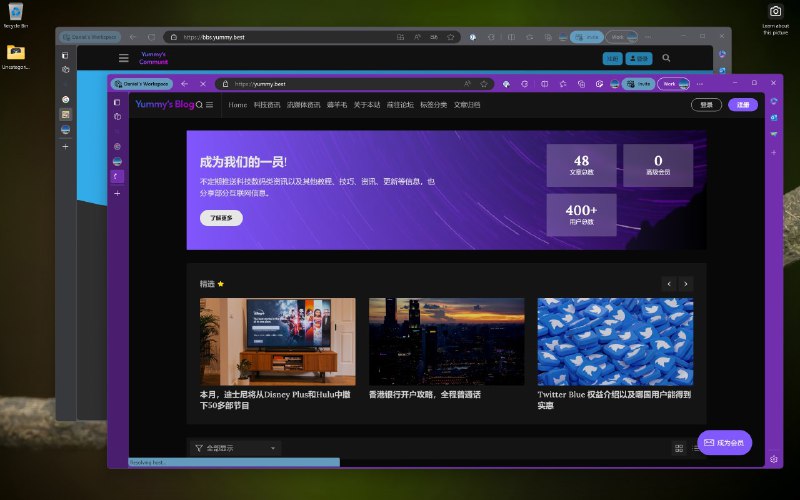Click the 了解更多 button in the banner
The width and height of the screenshot is (800, 500).
tap(221, 218)
